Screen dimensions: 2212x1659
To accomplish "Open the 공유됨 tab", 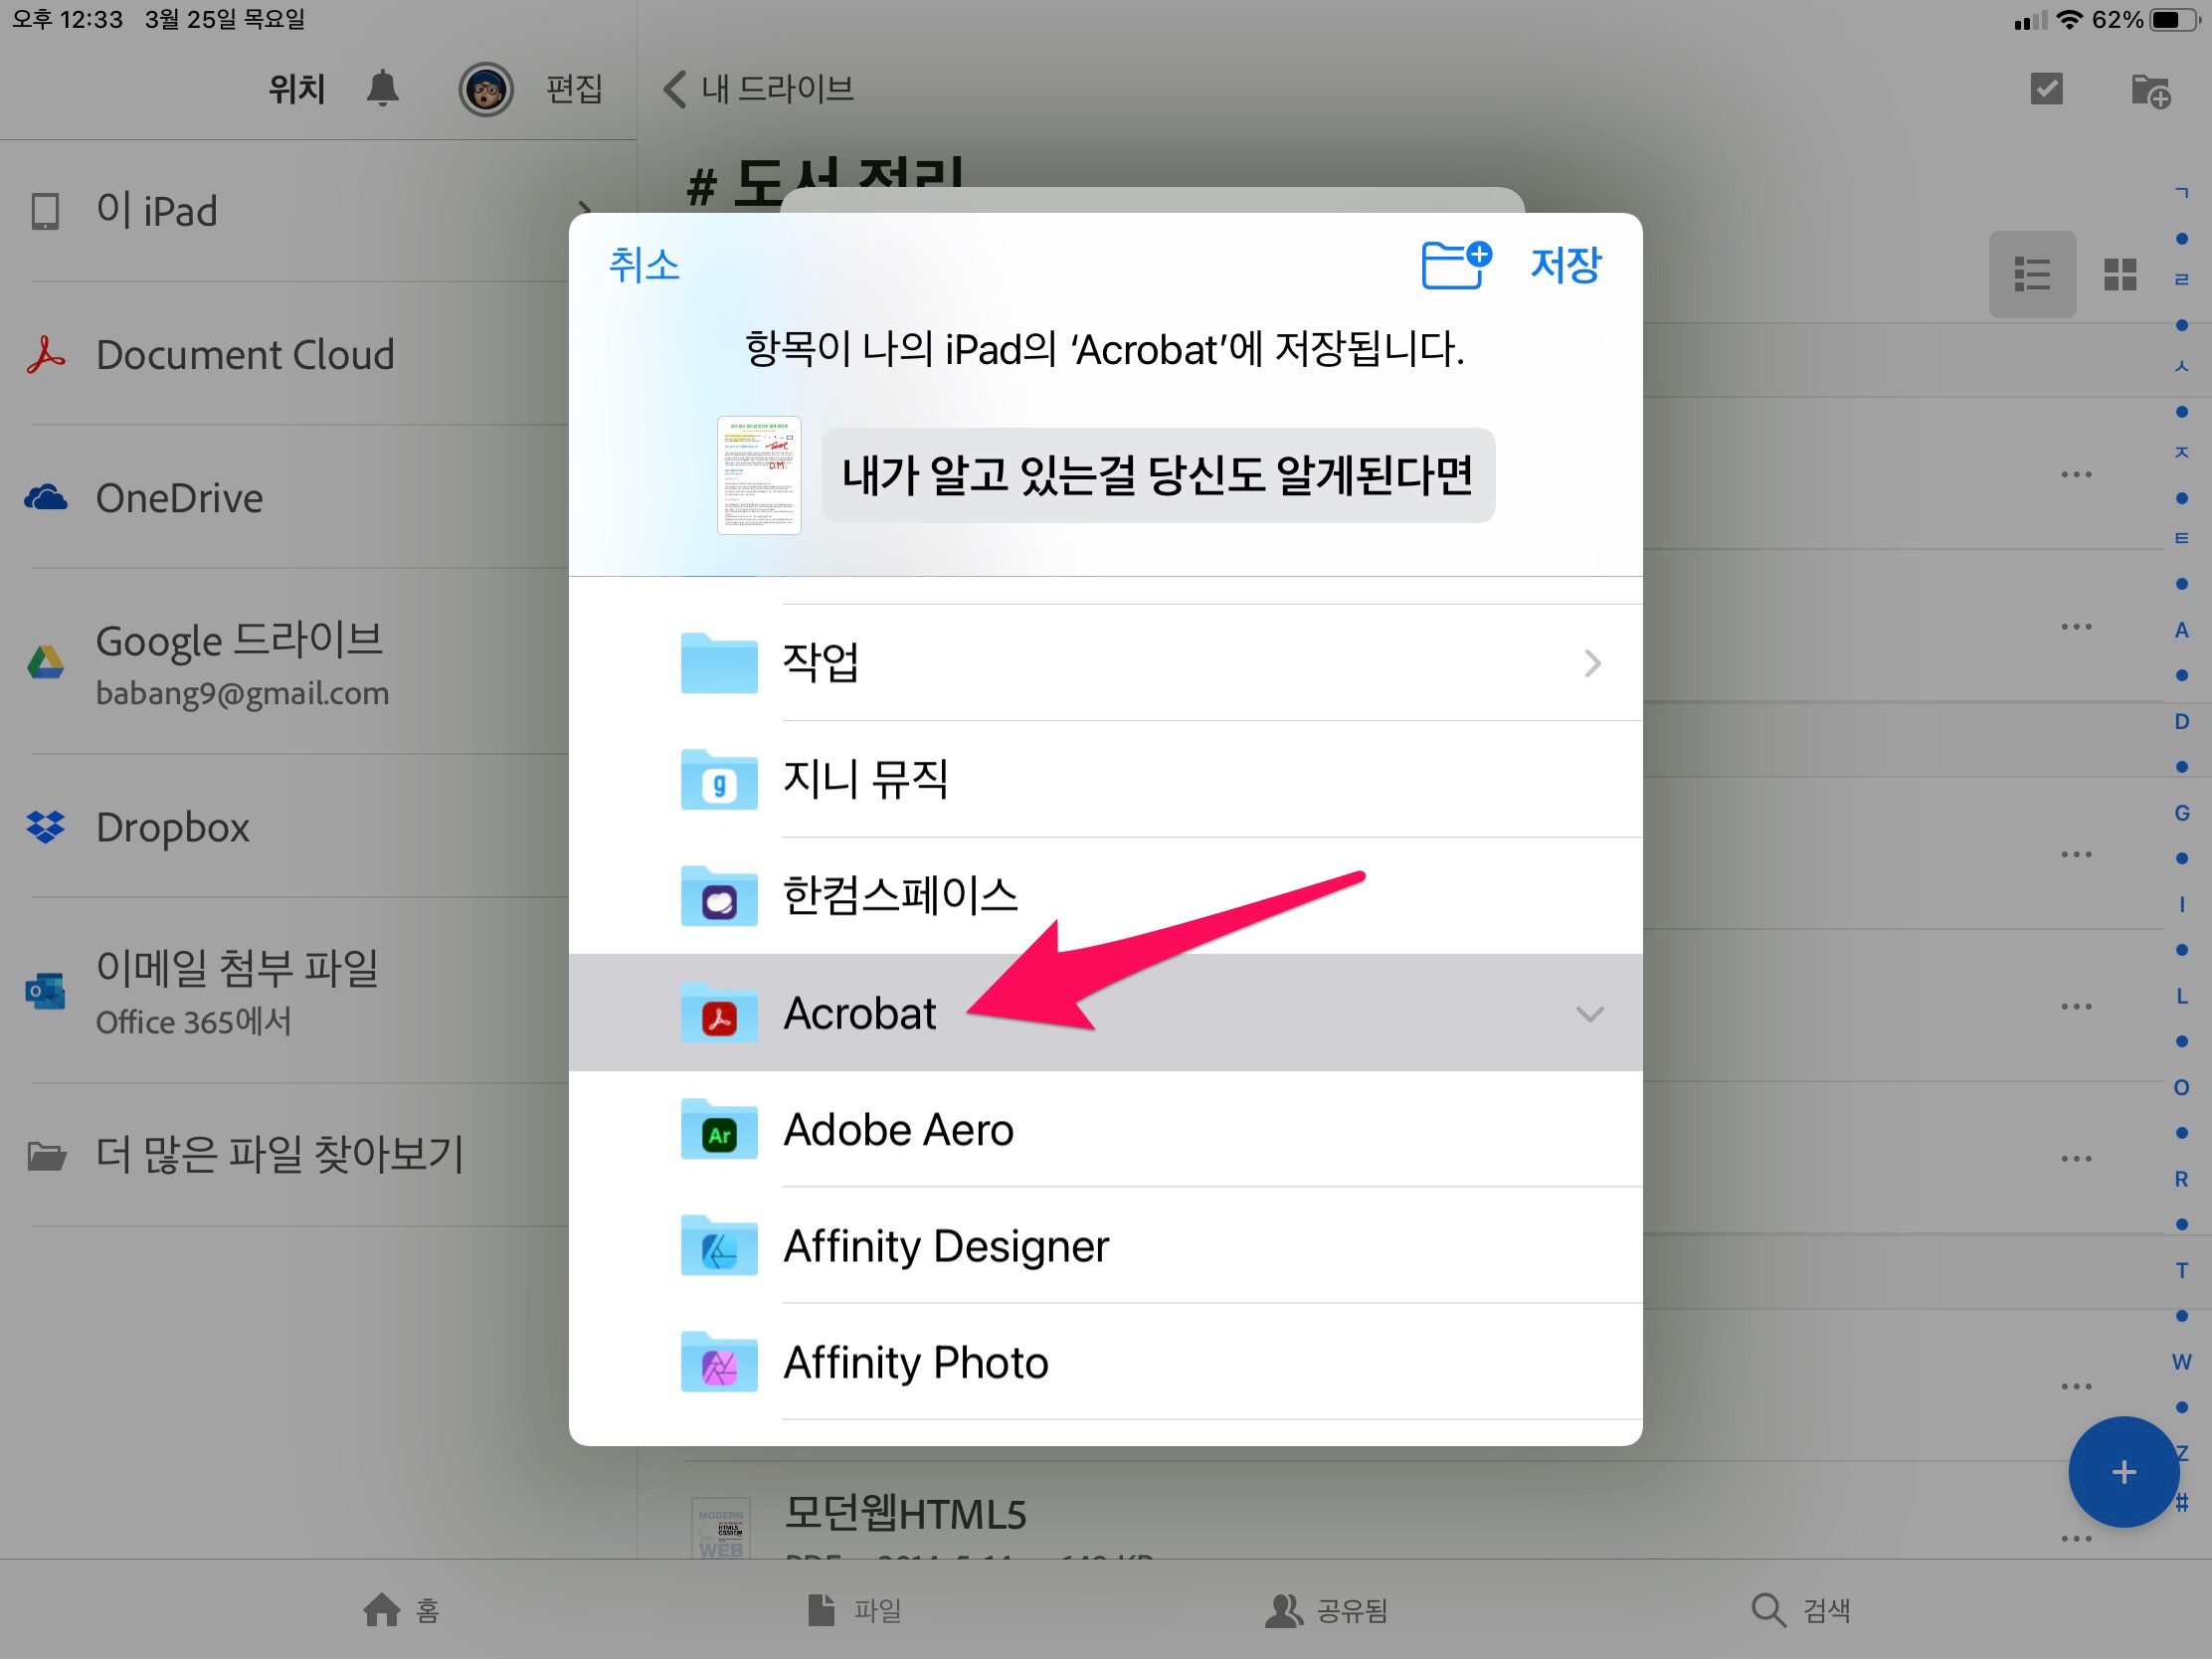I will (x=1326, y=1610).
